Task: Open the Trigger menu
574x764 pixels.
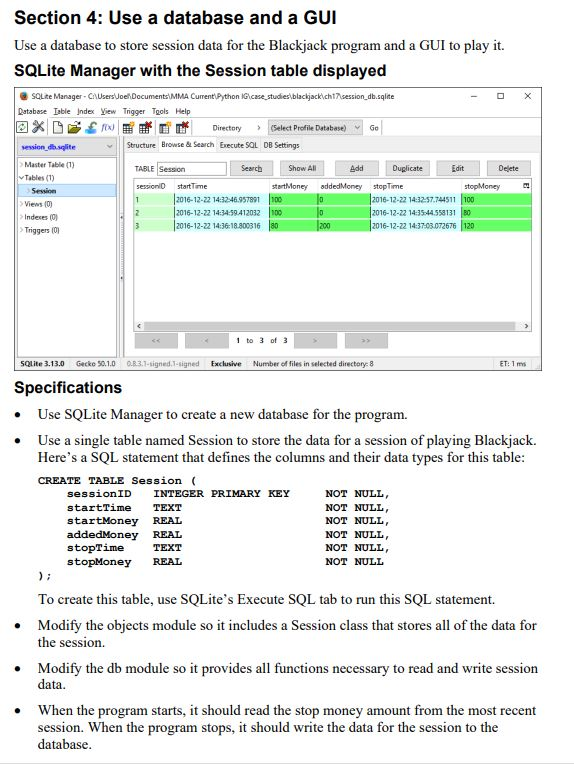Action: click(134, 112)
